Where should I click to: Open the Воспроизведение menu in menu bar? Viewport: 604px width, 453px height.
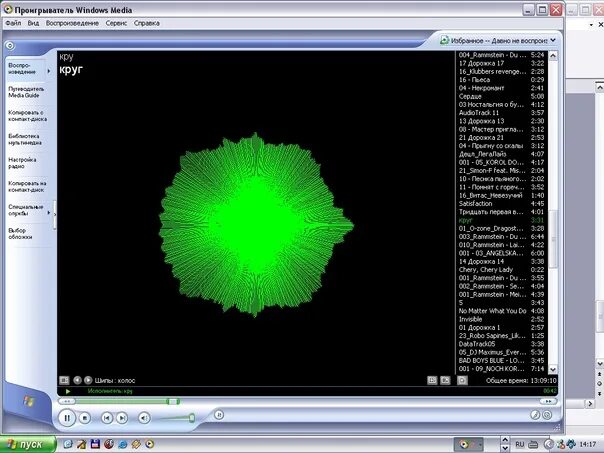(72, 23)
